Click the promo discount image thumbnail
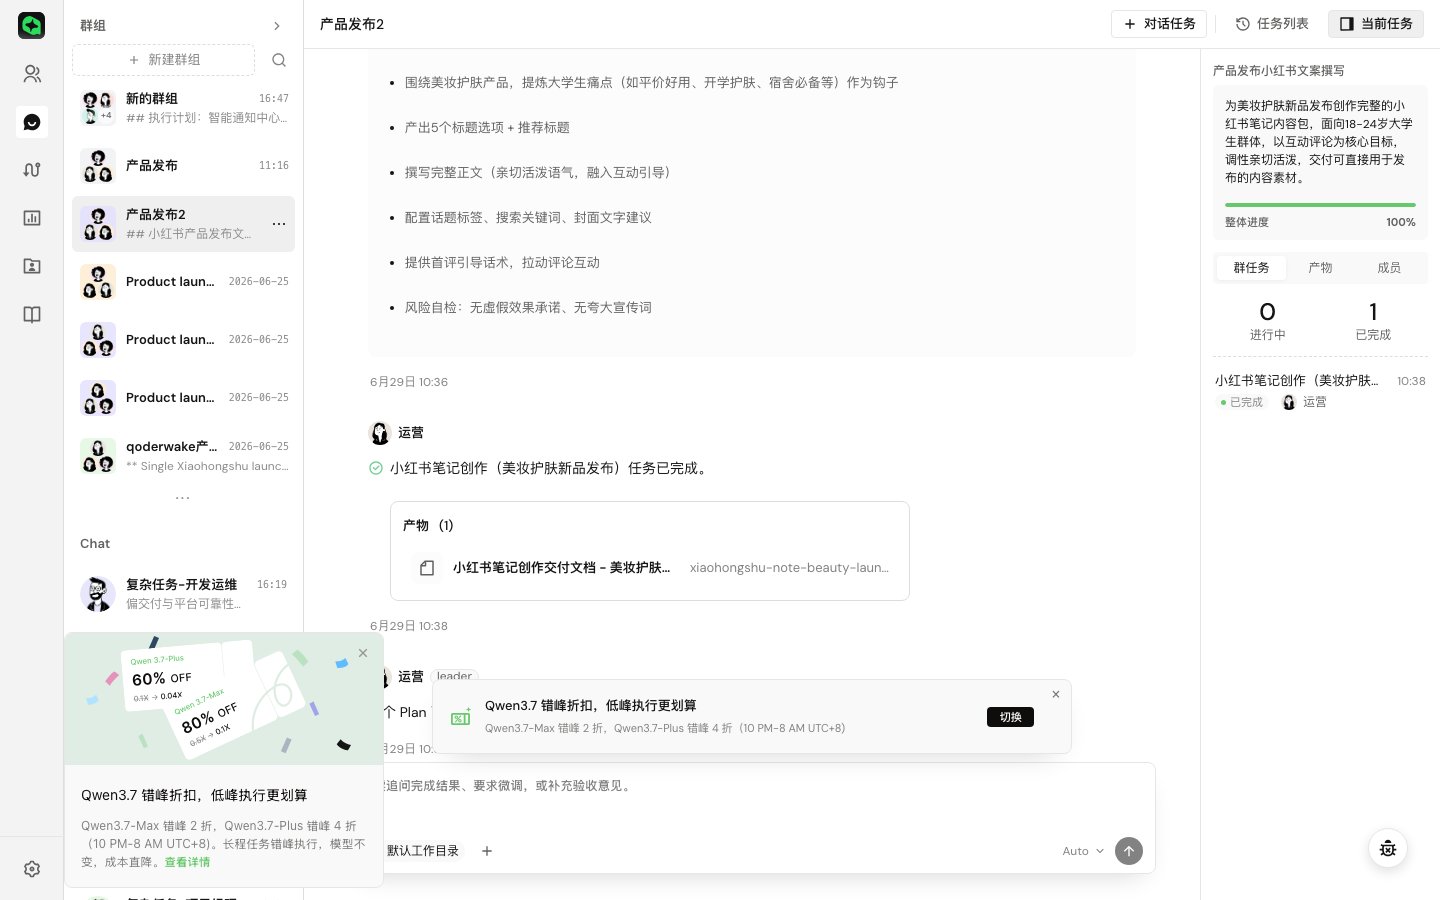 pyautogui.click(x=224, y=699)
